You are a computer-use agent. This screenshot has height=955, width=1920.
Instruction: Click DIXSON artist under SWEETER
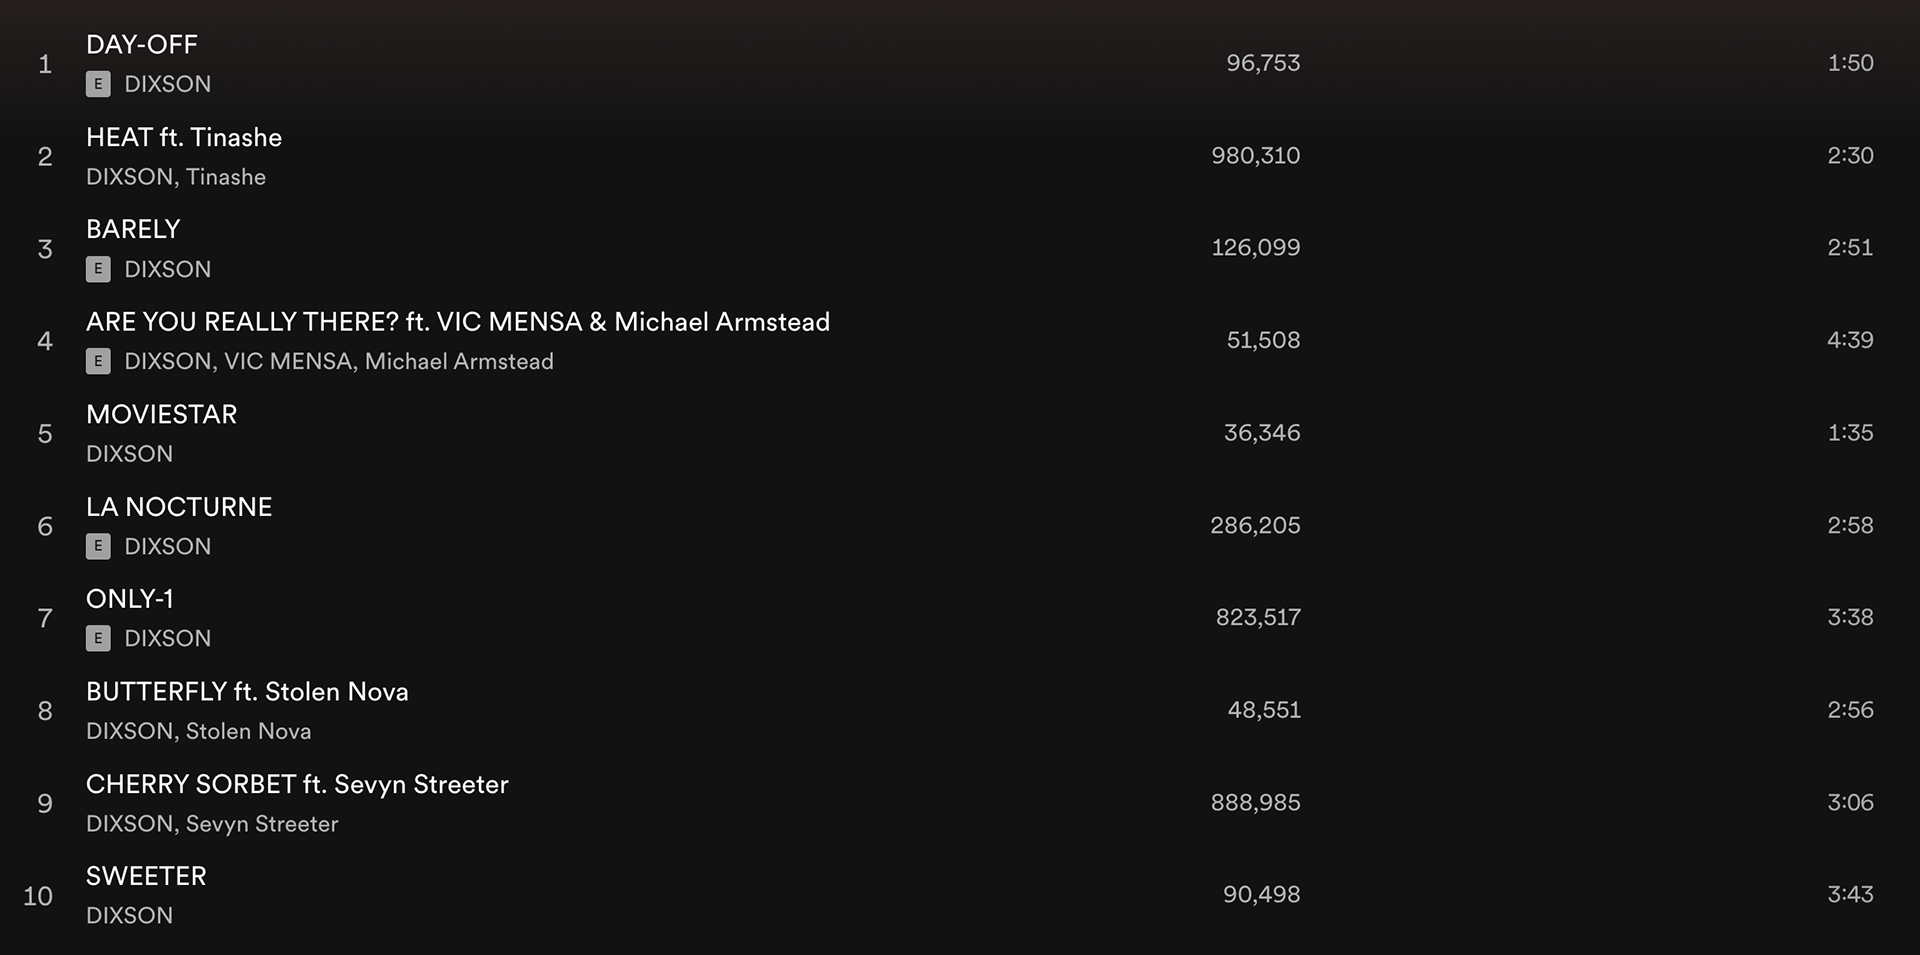(x=129, y=916)
